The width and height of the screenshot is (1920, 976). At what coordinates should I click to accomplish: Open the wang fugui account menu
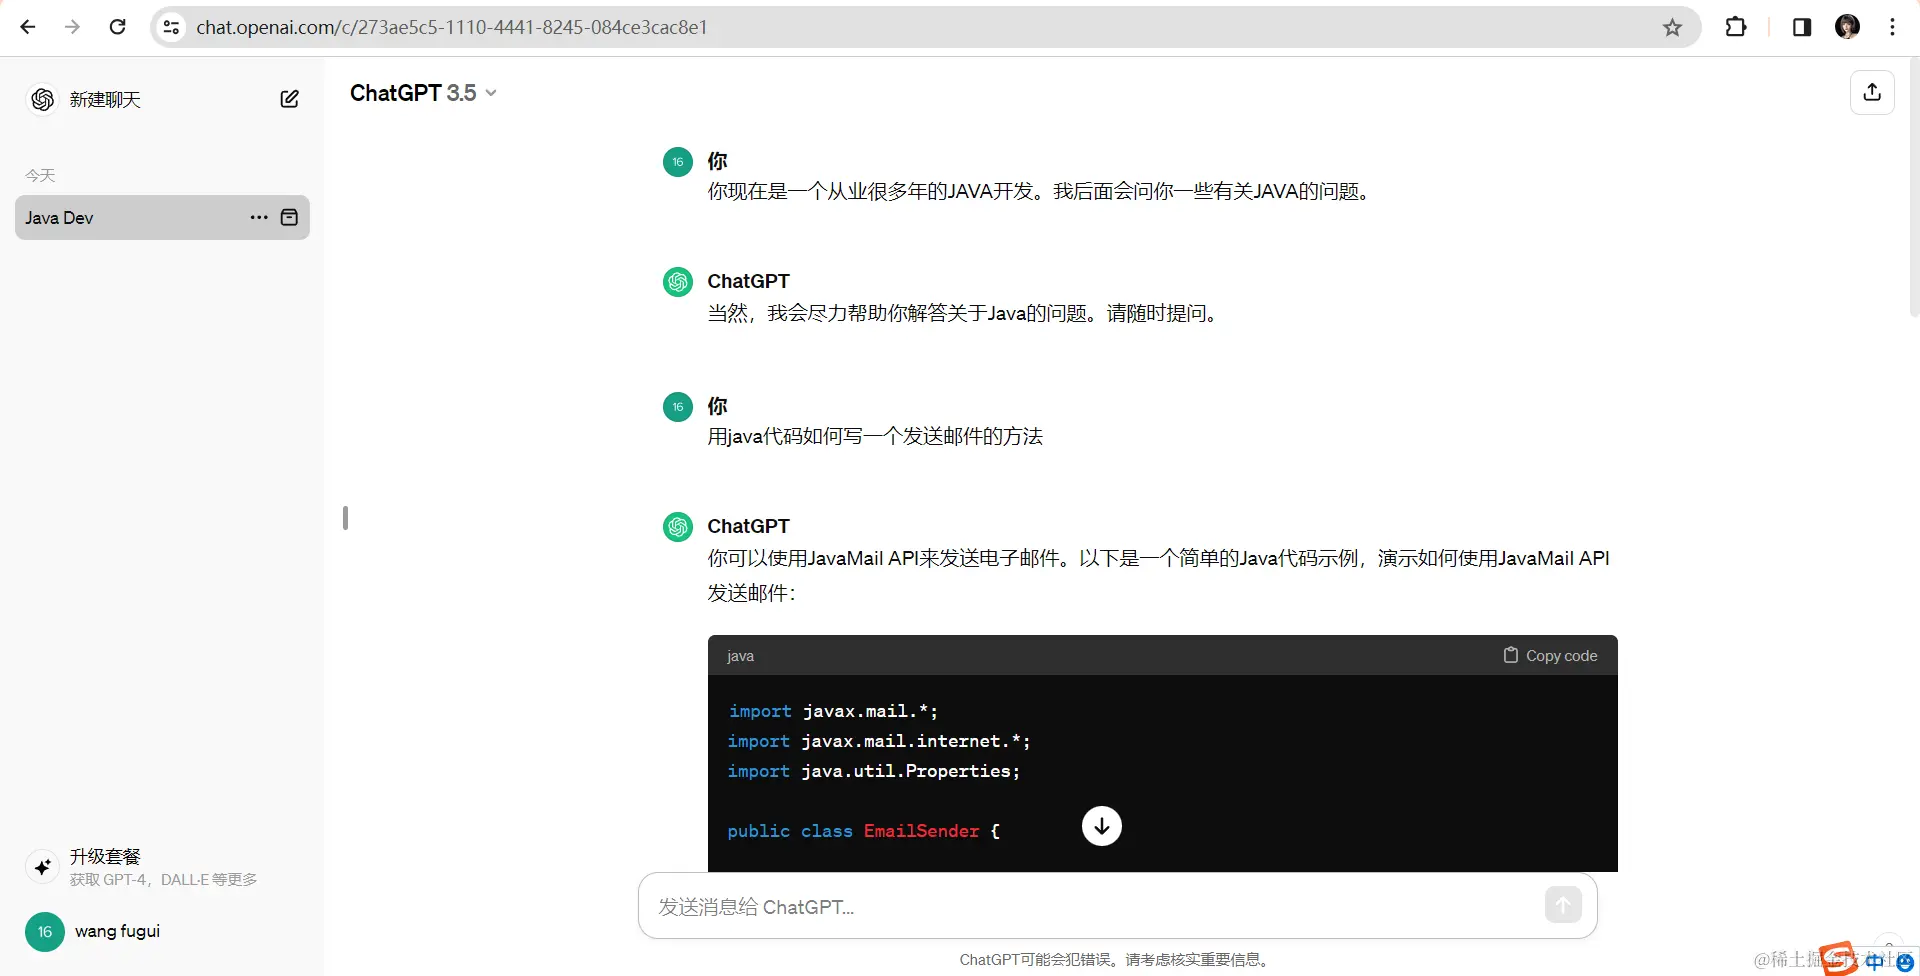162,931
